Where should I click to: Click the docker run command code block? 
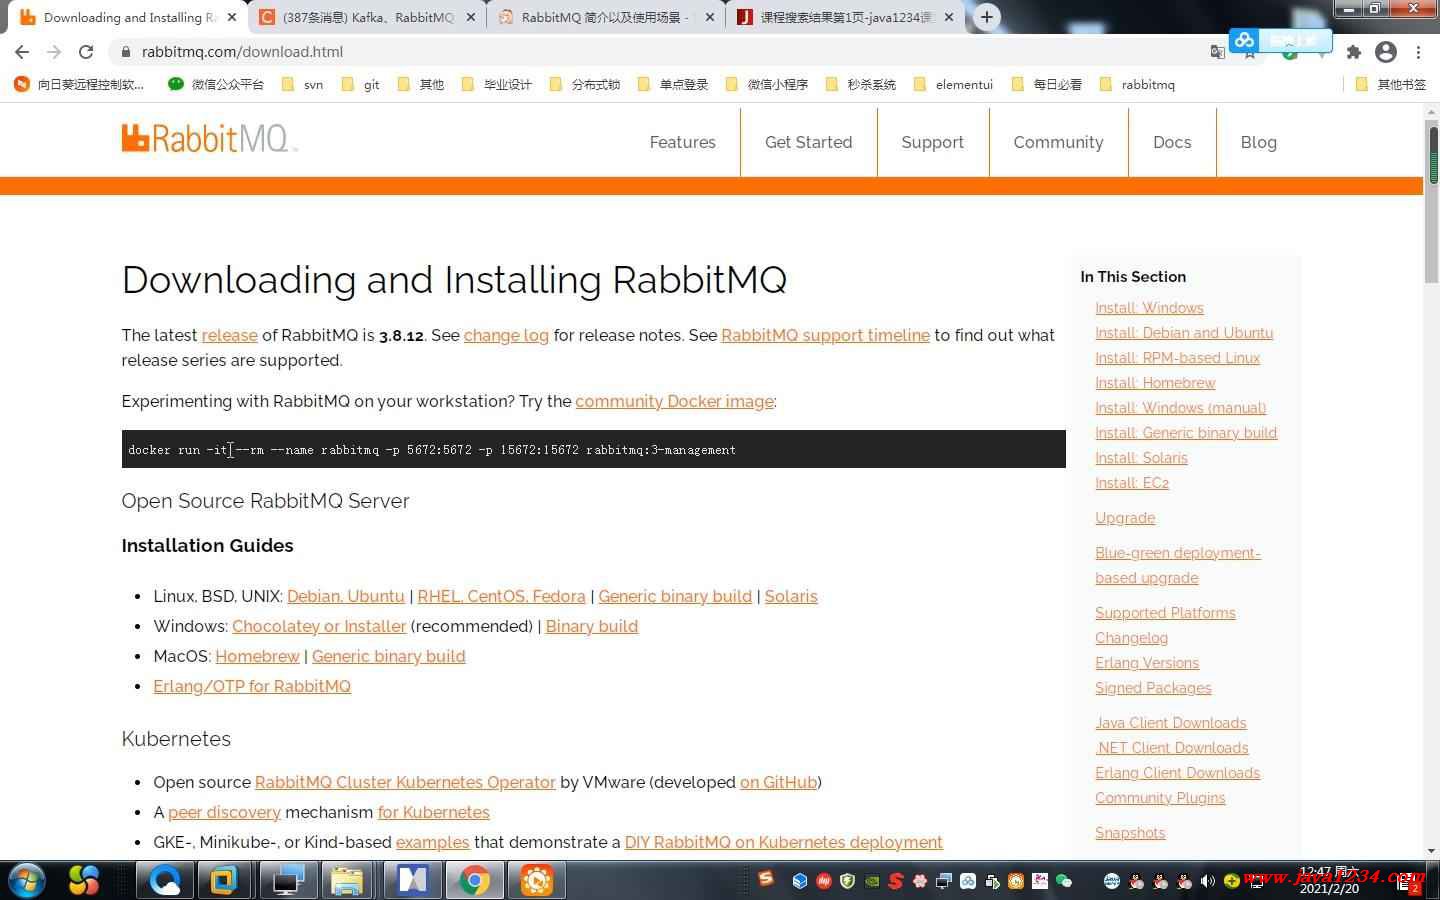[x=593, y=449]
